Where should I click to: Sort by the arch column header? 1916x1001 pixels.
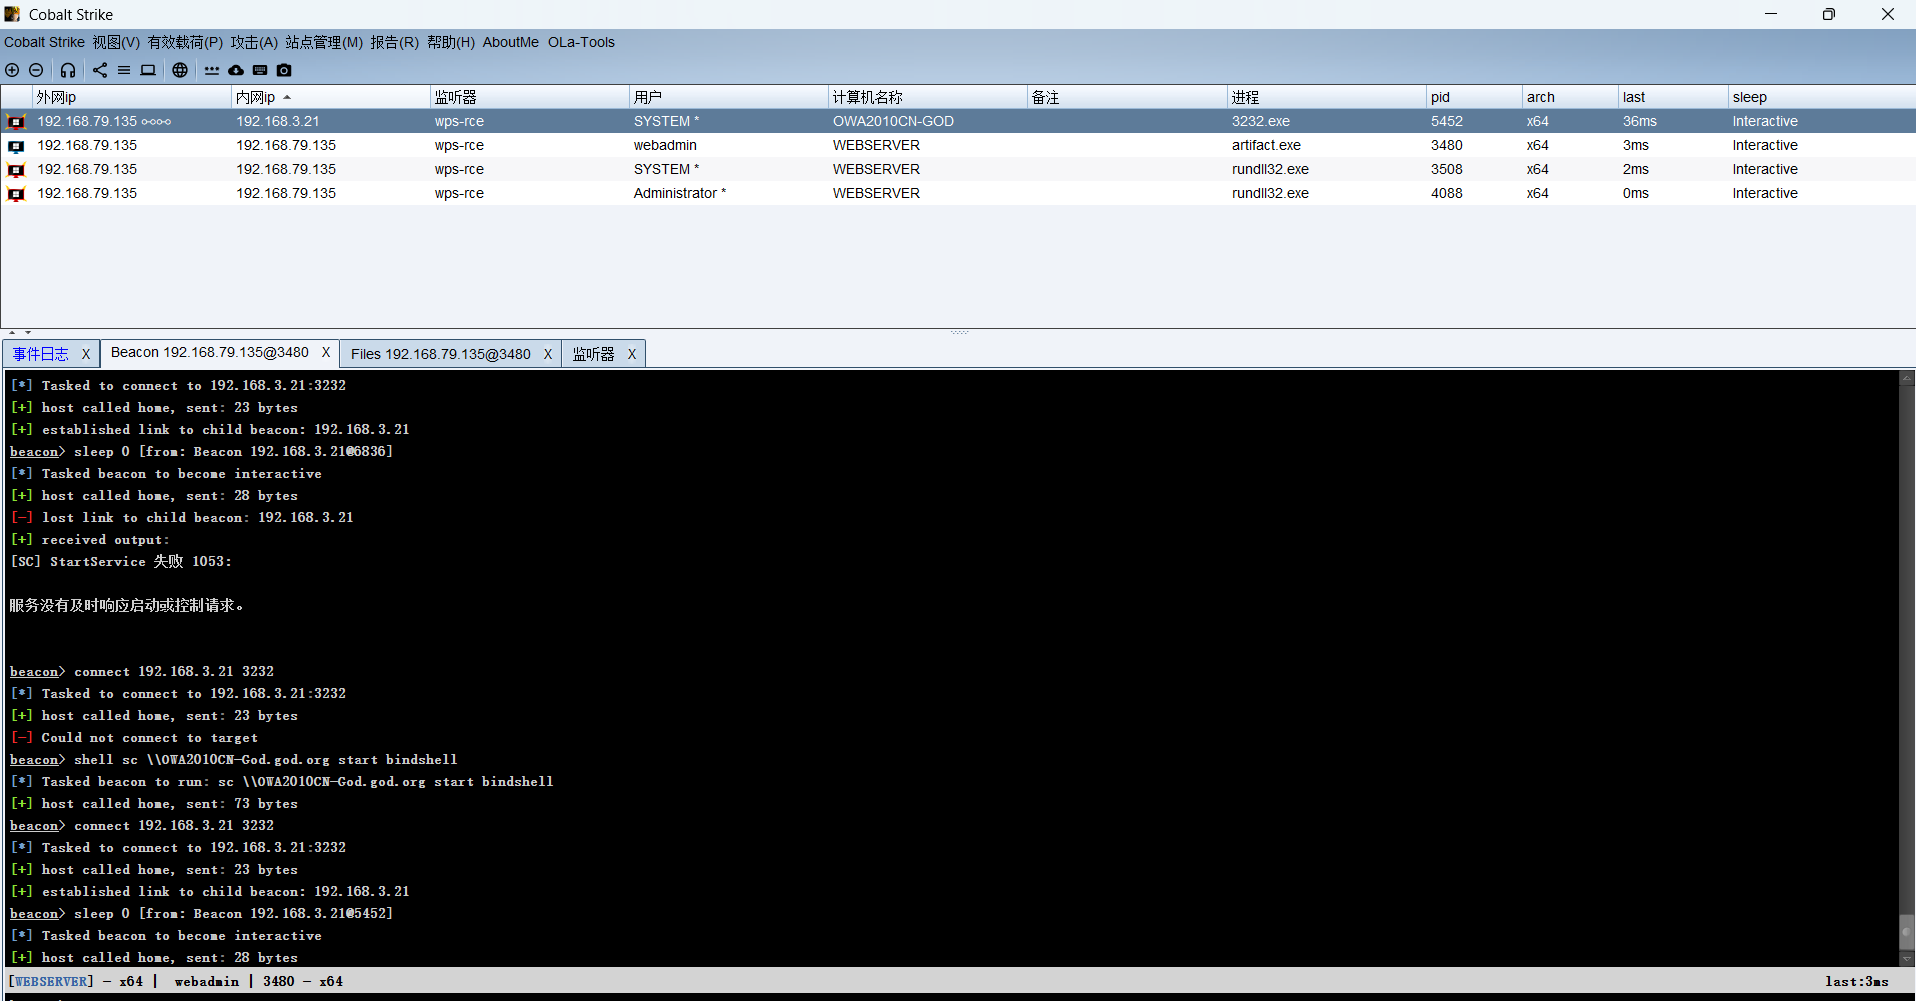pyautogui.click(x=1570, y=97)
